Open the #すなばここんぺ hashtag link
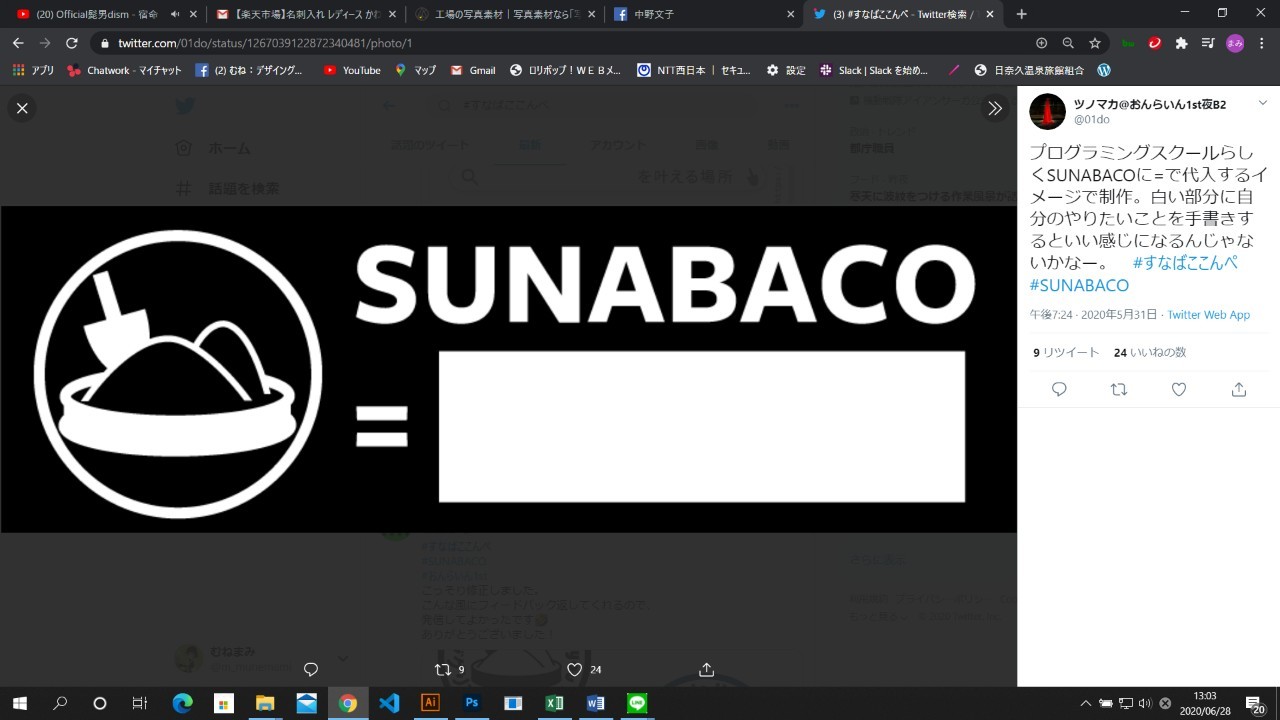 [x=1185, y=263]
